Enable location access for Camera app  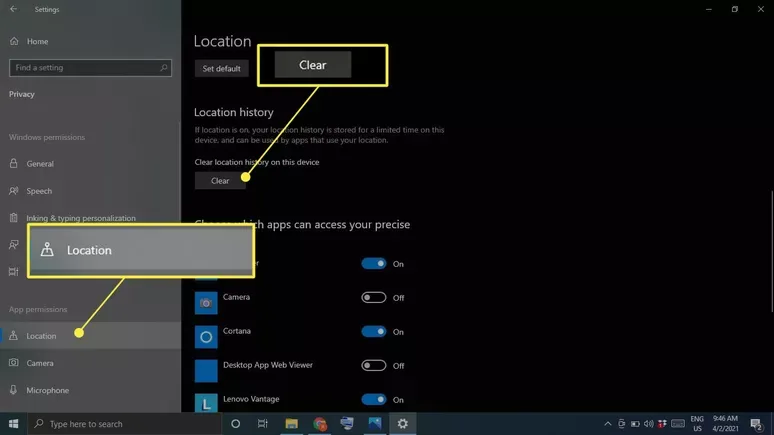click(x=374, y=298)
